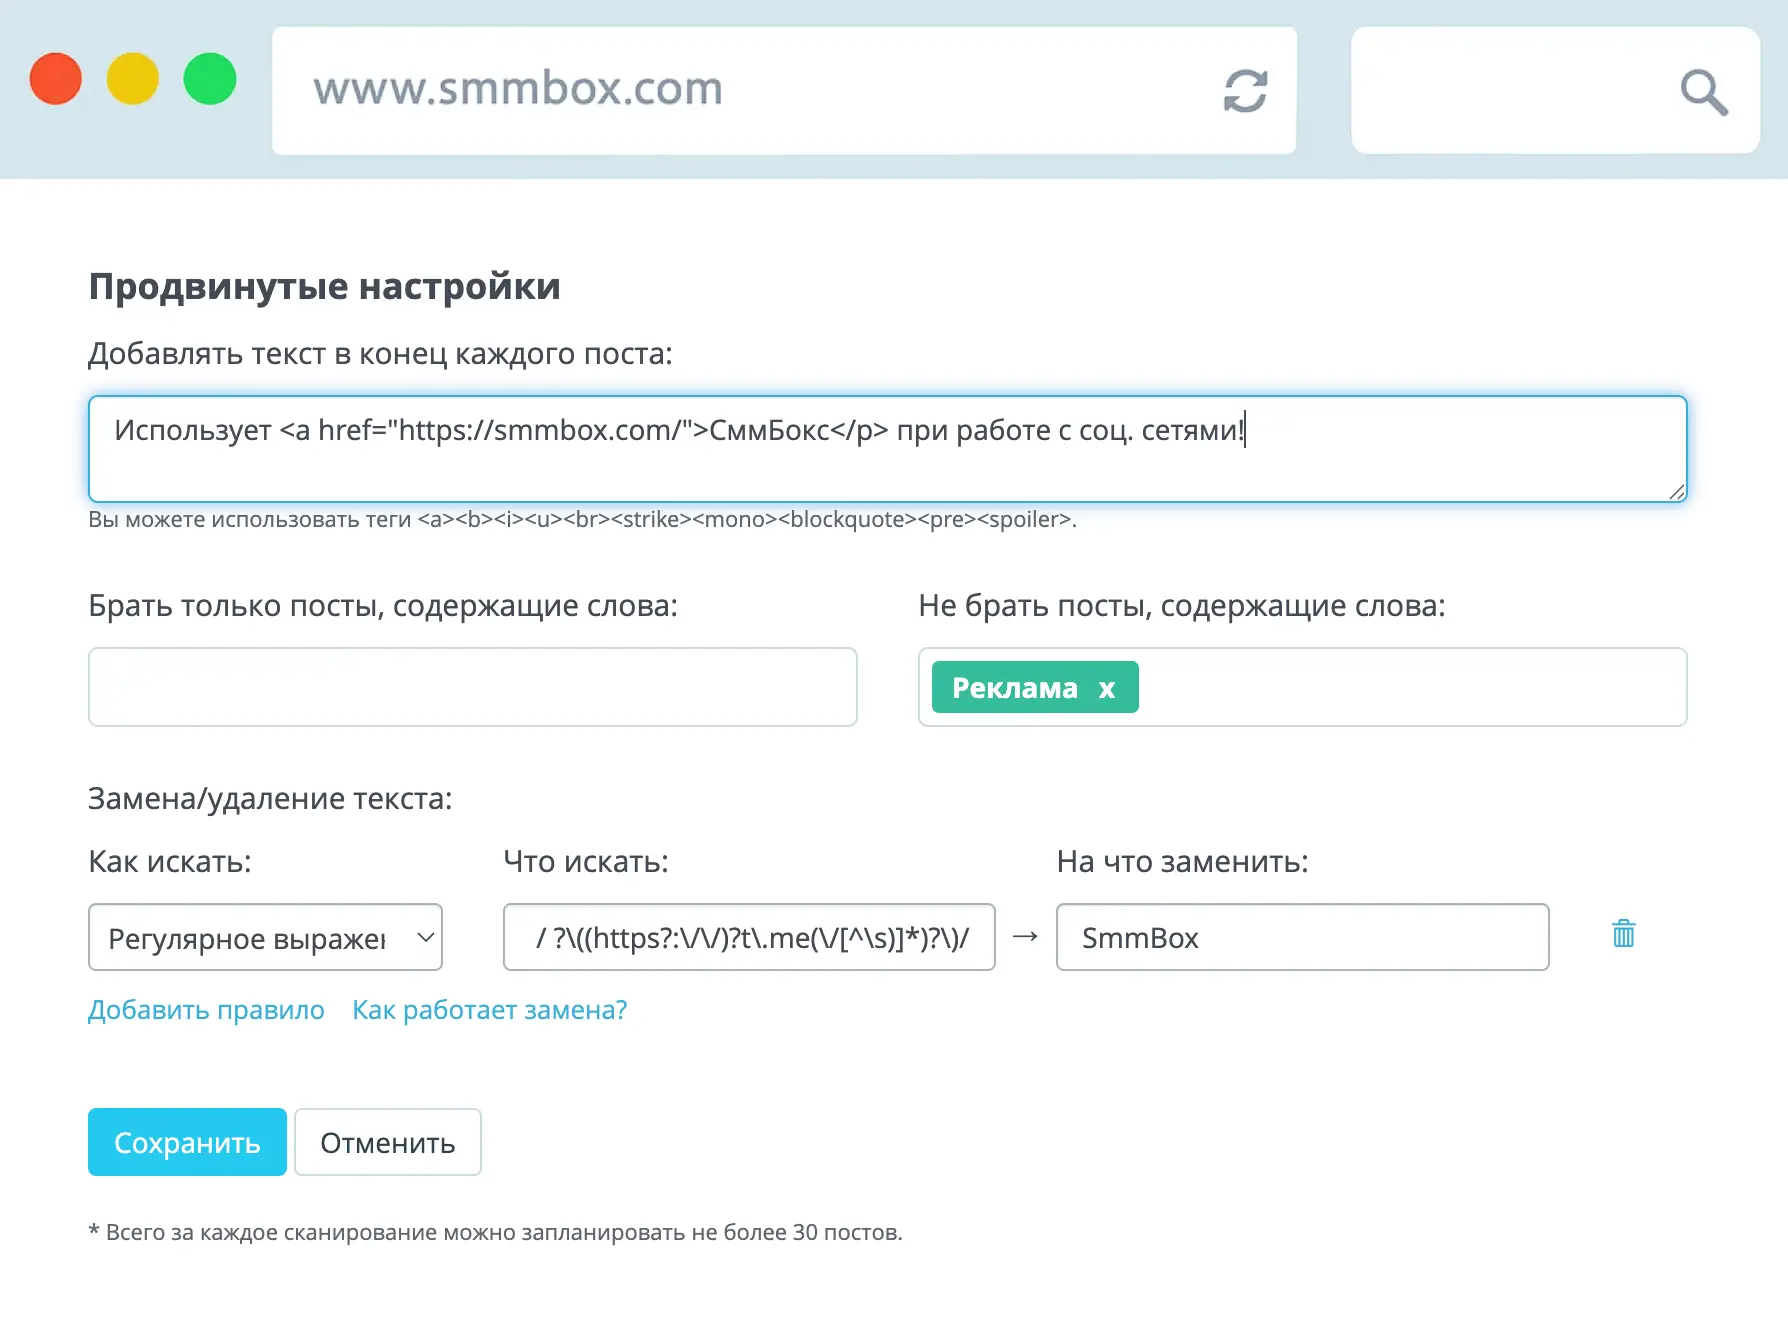Click the Сохранить button
The image size is (1788, 1333).
point(186,1141)
